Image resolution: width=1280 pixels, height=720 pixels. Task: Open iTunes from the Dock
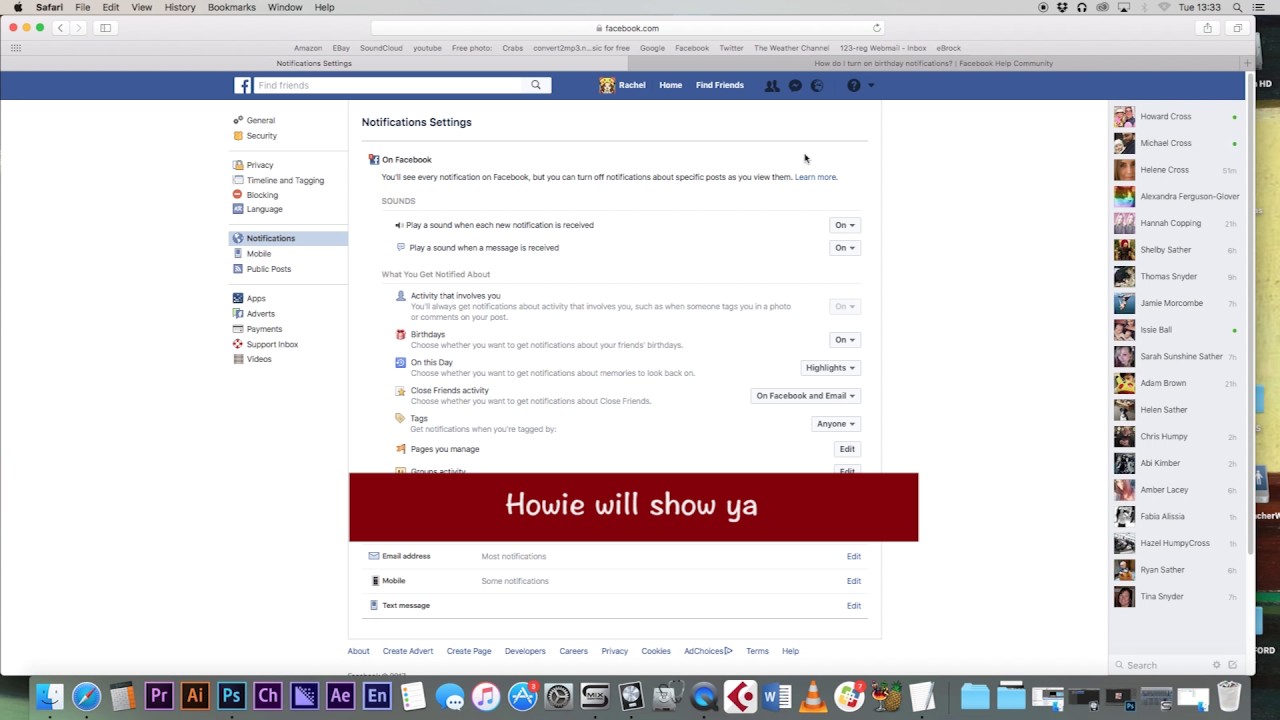486,696
